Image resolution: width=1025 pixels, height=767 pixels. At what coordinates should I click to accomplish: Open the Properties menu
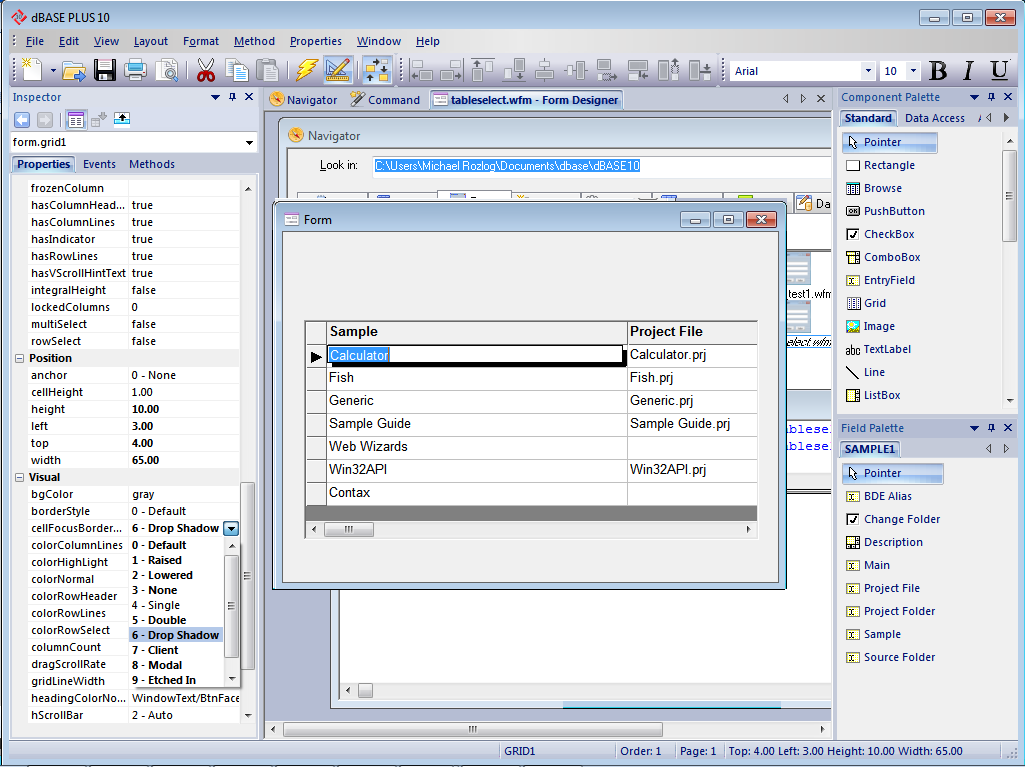tap(316, 41)
